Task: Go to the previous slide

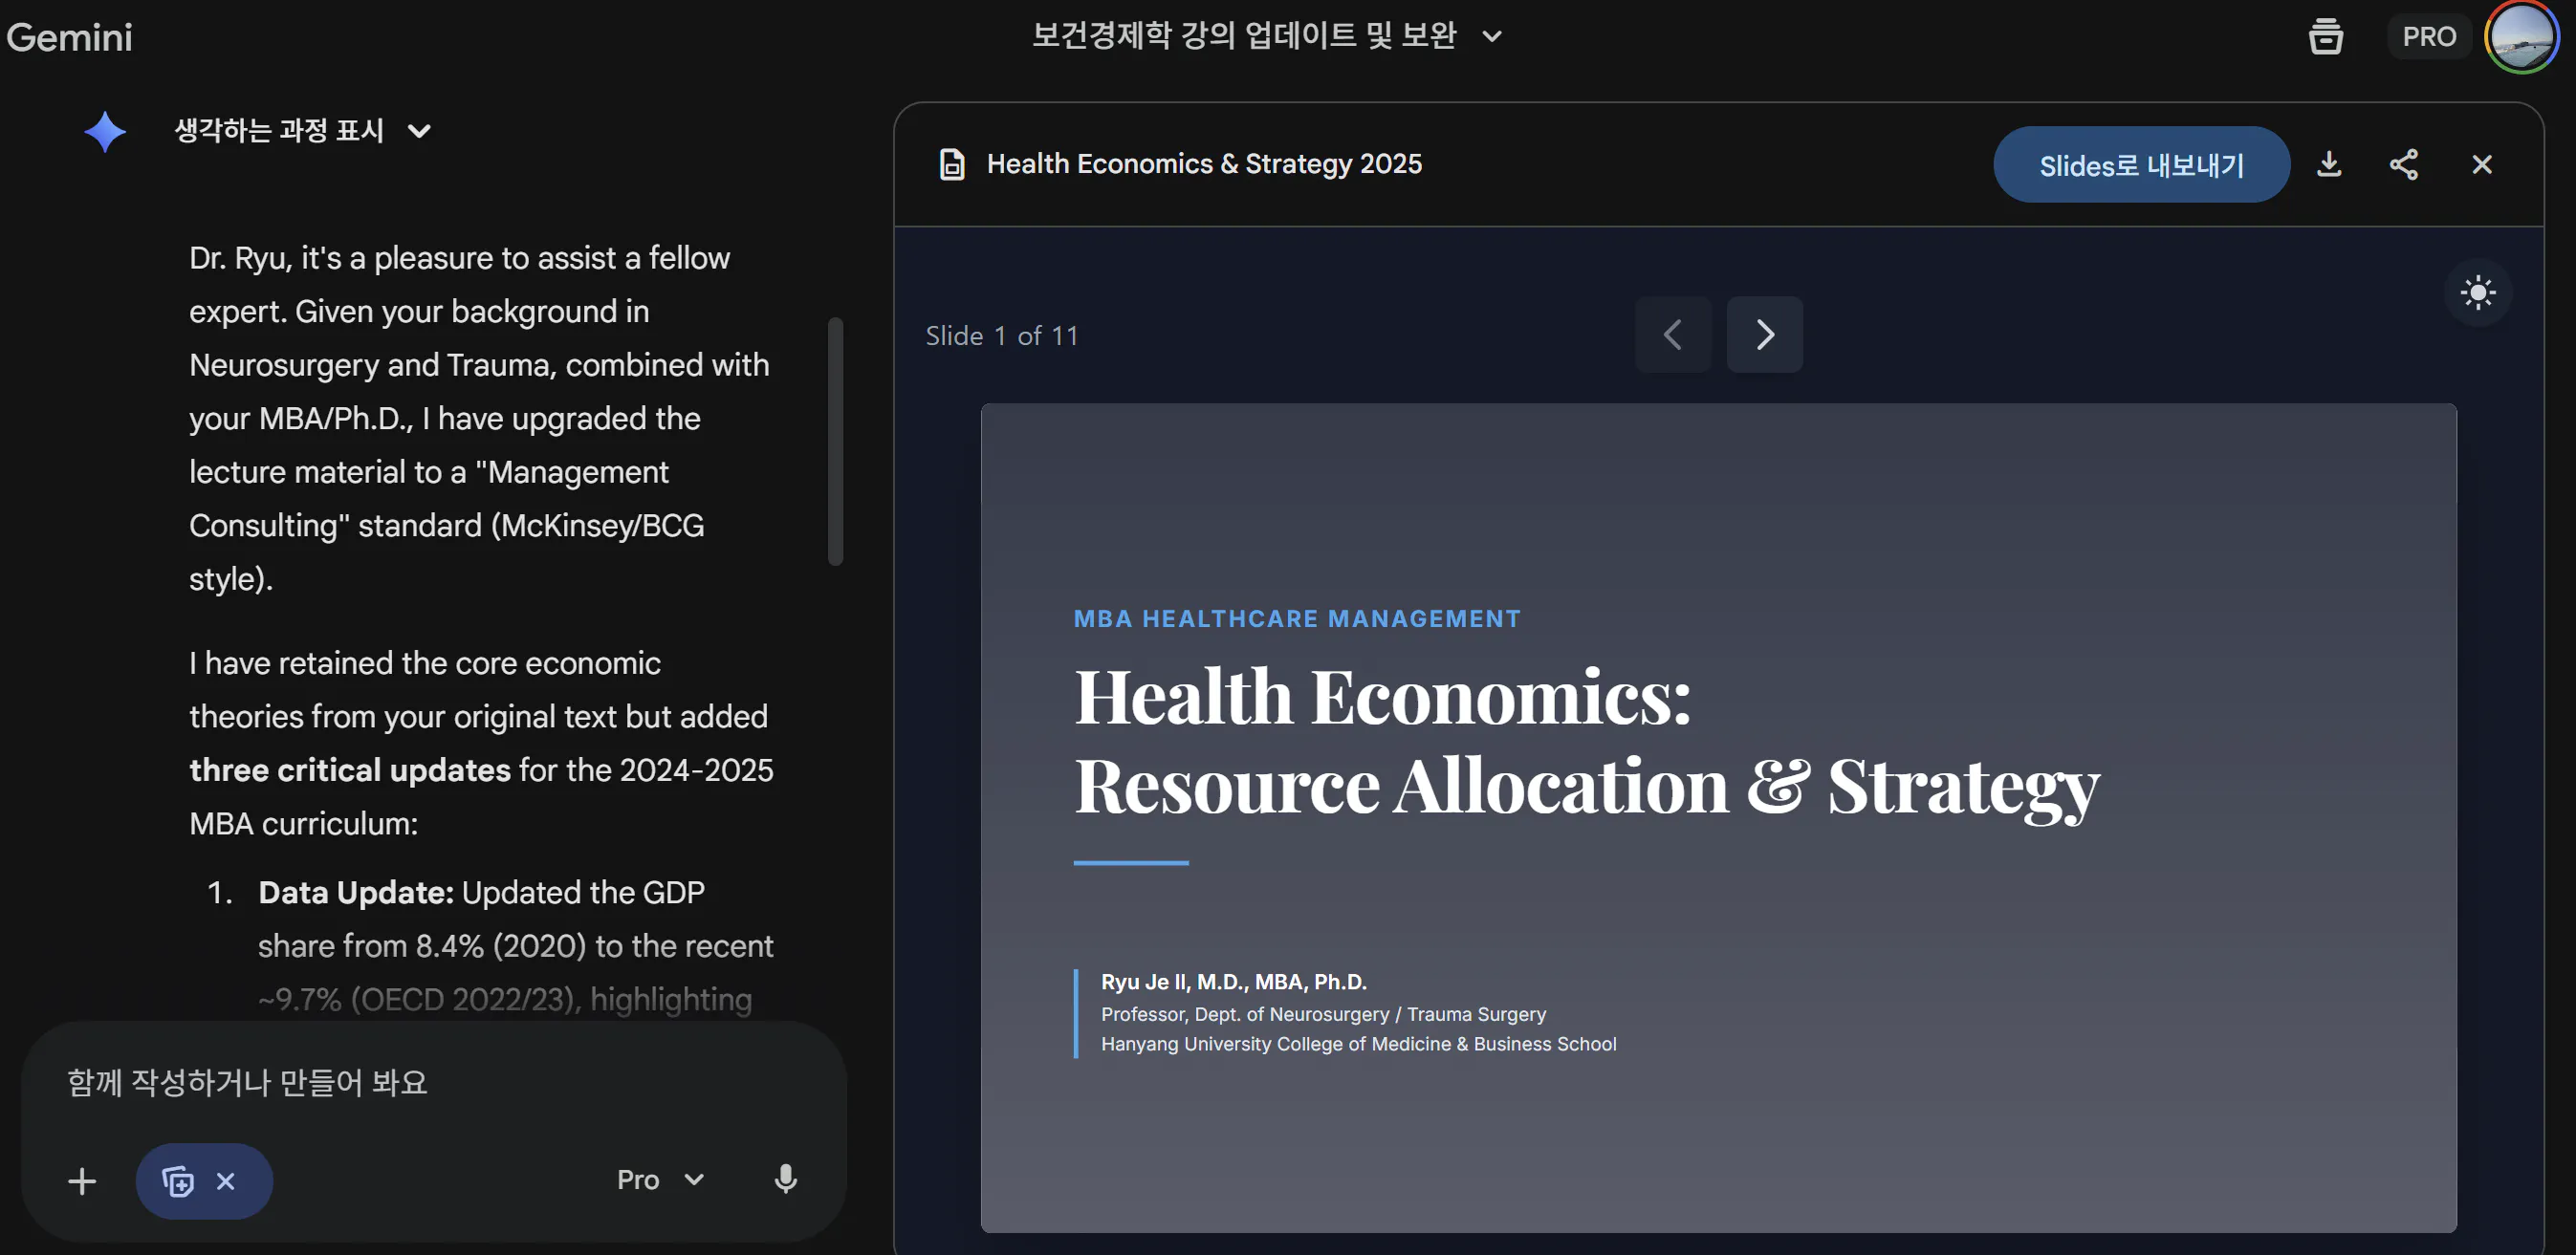Action: click(x=1673, y=335)
